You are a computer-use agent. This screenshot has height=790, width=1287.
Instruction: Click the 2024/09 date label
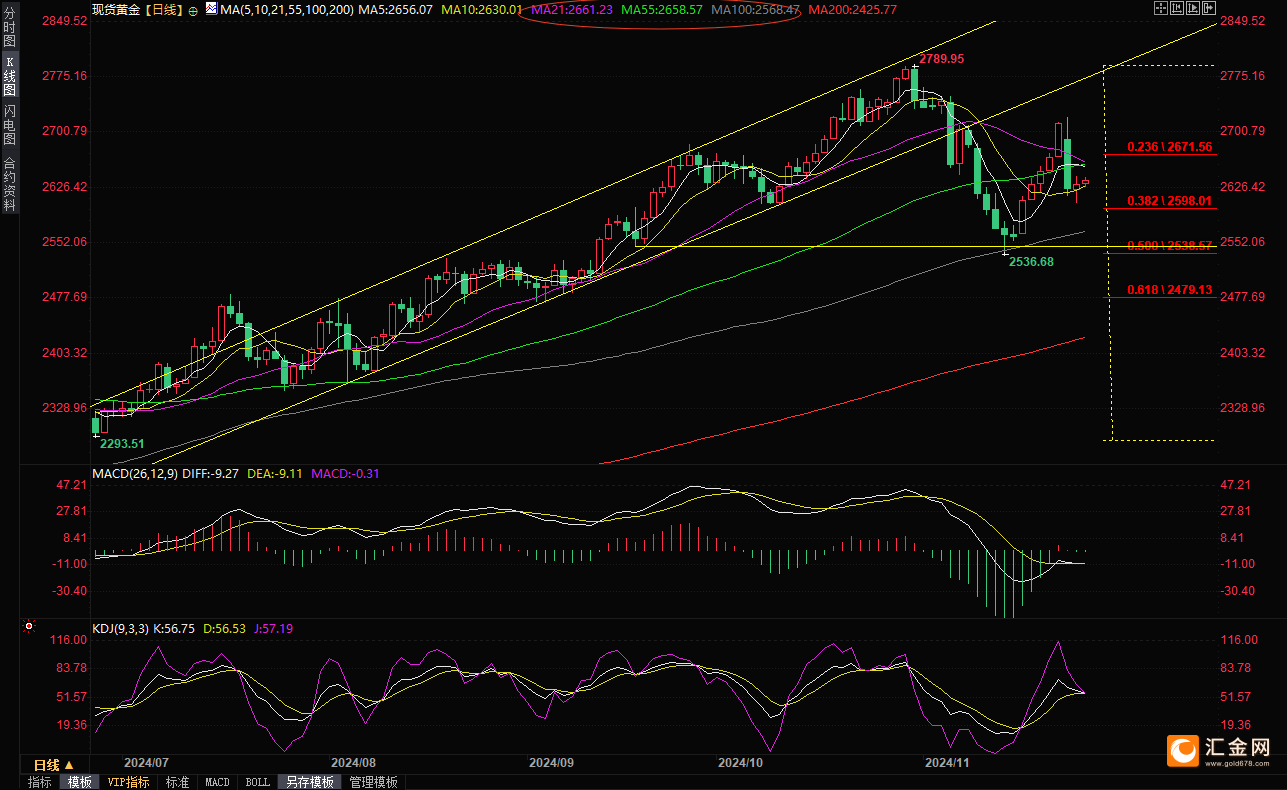coord(551,762)
